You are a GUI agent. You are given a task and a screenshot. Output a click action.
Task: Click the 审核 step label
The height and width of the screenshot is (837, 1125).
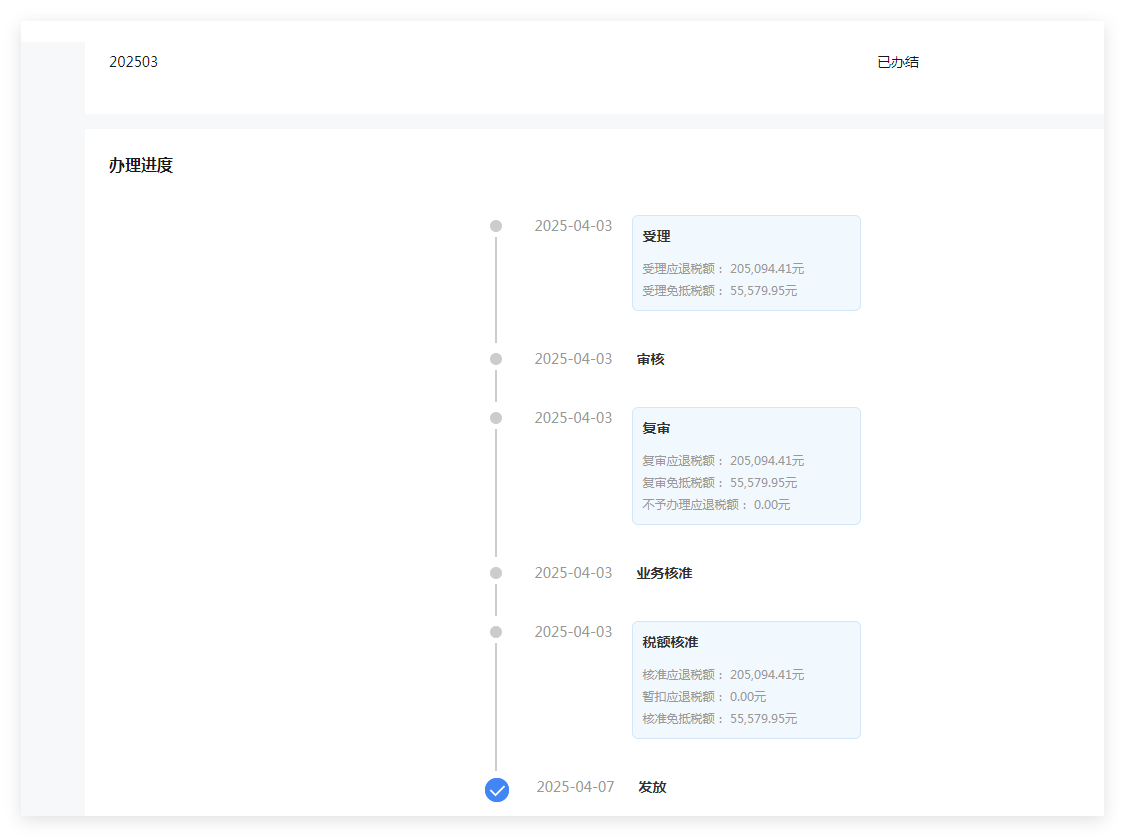[x=651, y=359]
